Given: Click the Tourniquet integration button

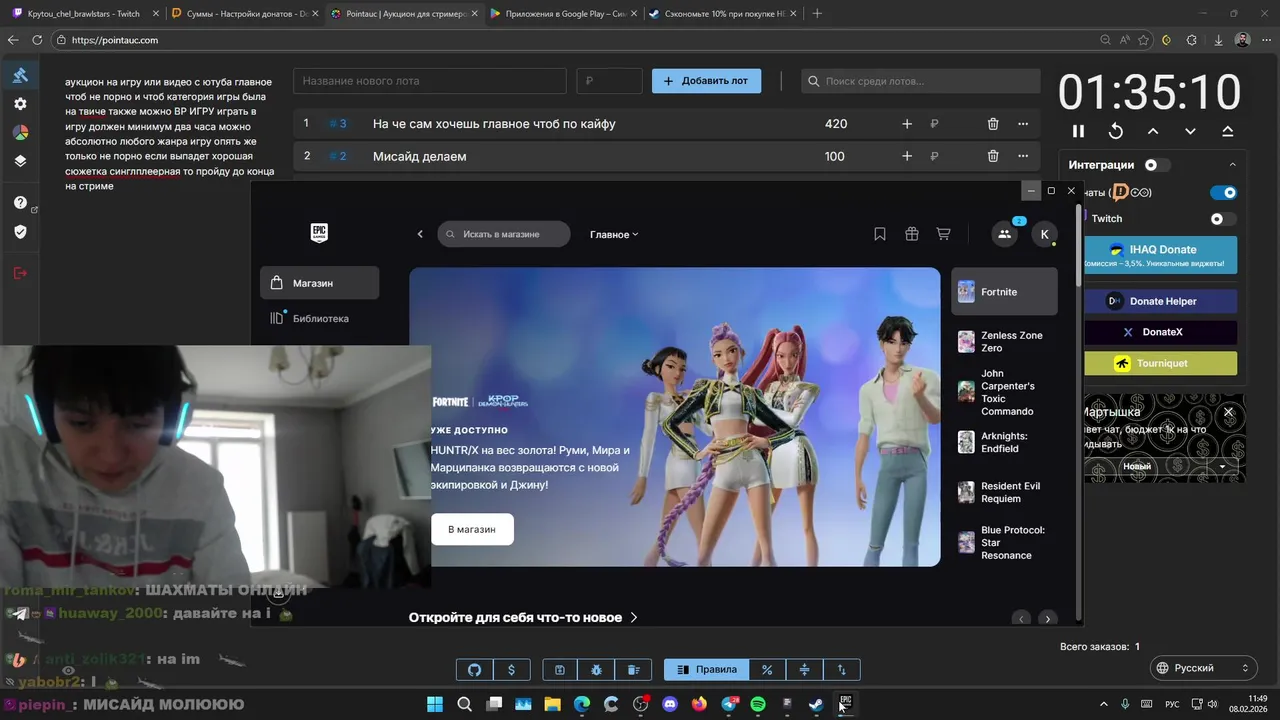Looking at the screenshot, I should tap(1160, 363).
